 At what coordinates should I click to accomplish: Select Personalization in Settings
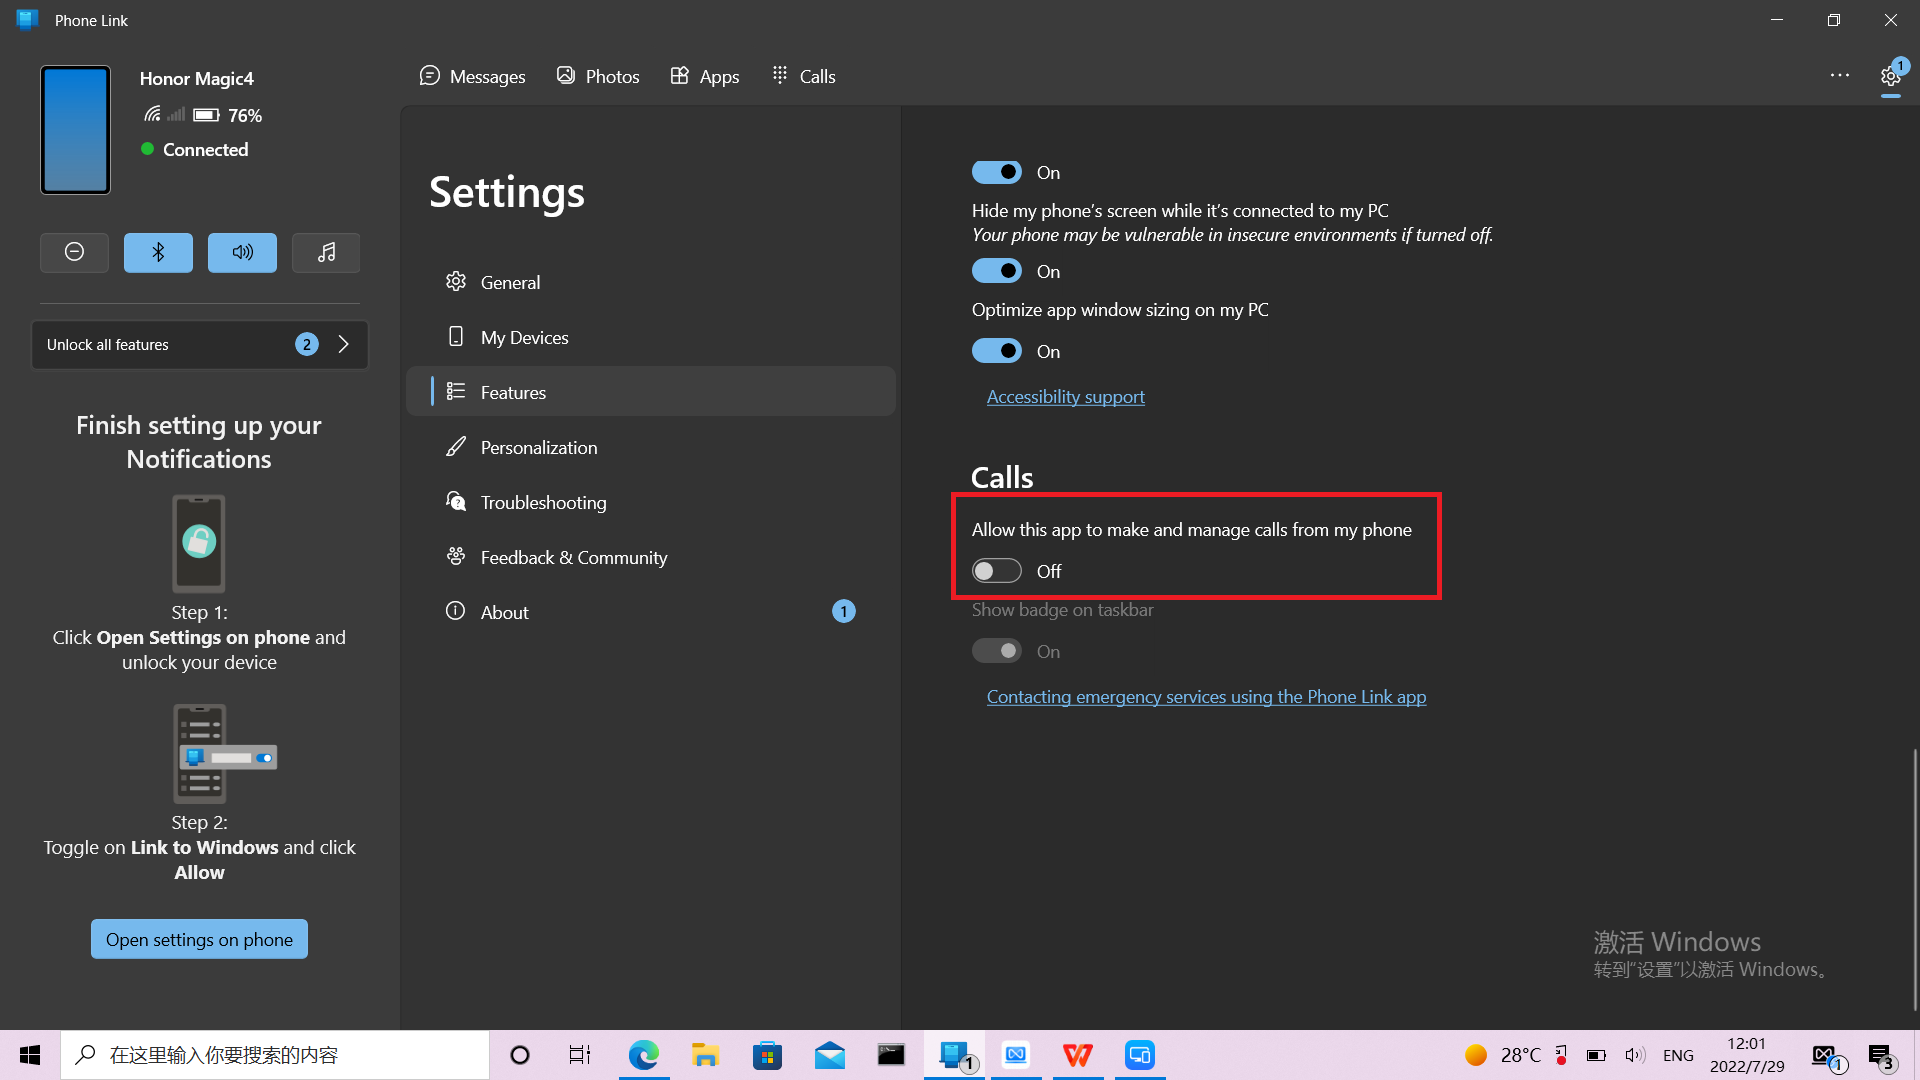coord(651,447)
